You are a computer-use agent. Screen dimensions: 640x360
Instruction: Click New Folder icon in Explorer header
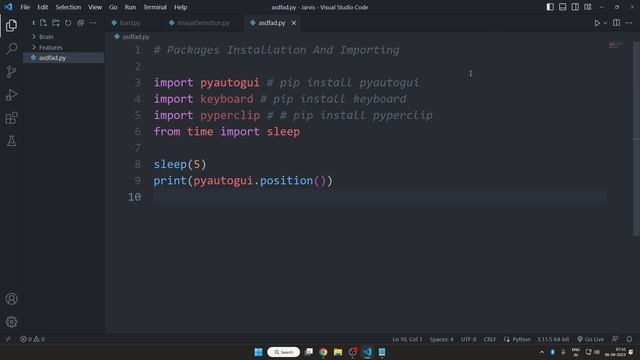pos(56,23)
